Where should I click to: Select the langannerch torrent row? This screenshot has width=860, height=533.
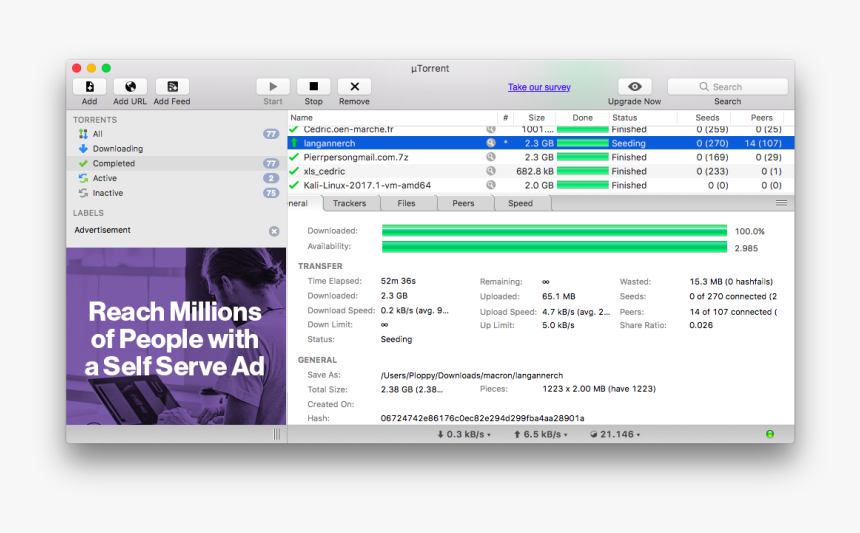point(541,143)
